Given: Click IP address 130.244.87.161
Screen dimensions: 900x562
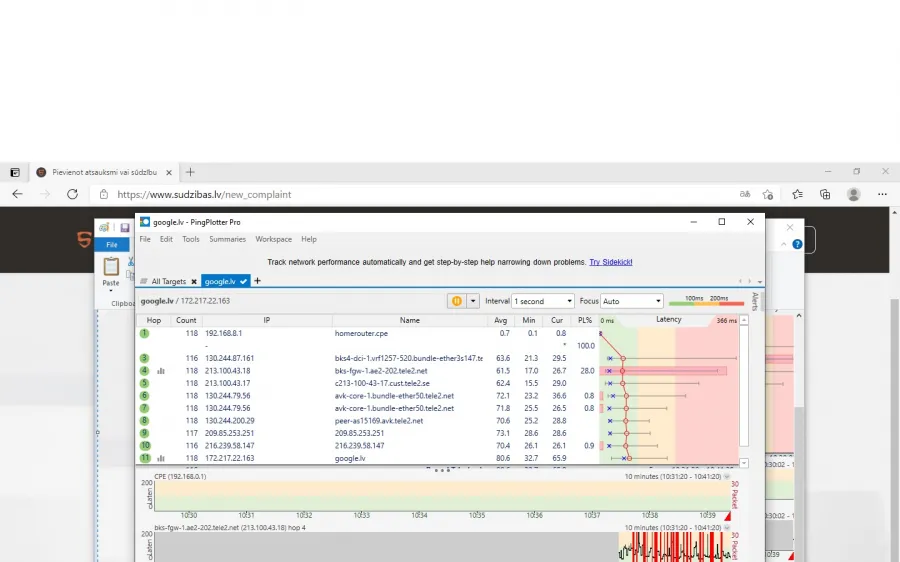Looking at the screenshot, I should click(230, 358).
